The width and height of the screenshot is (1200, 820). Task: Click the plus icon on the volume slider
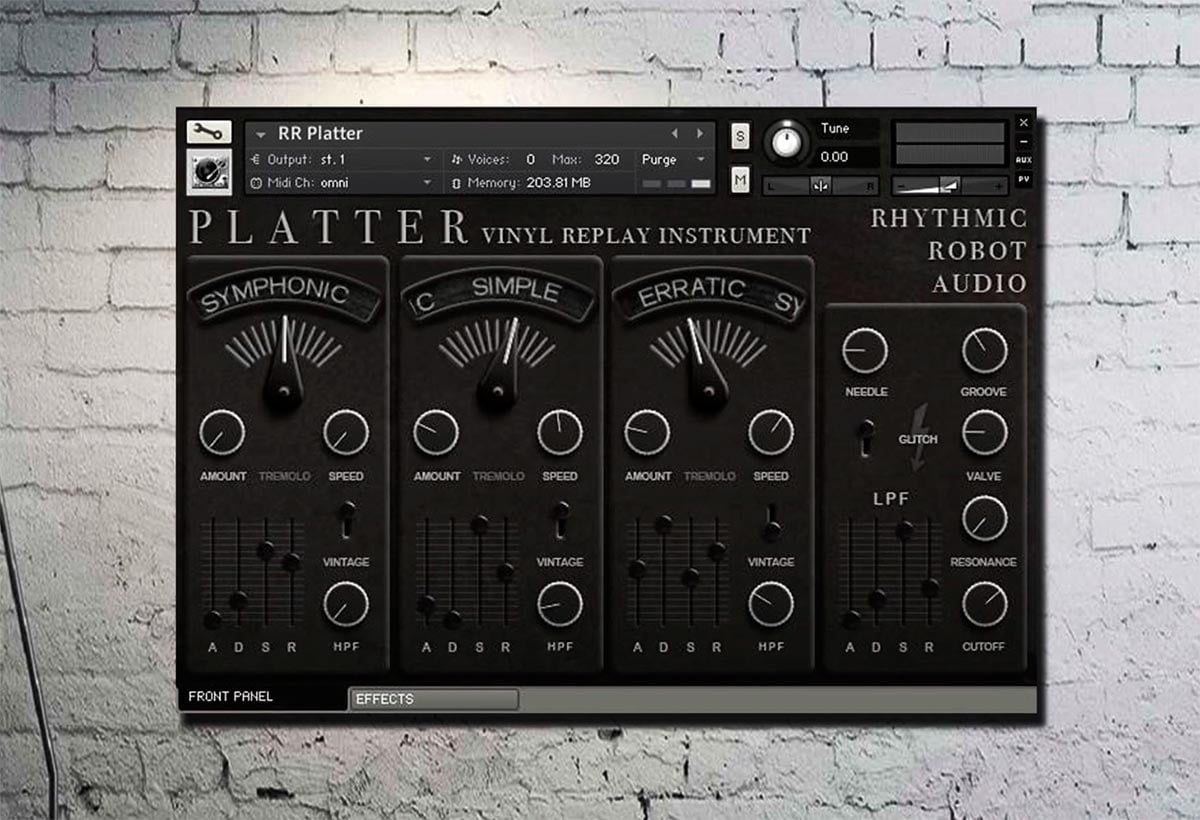coord(997,186)
